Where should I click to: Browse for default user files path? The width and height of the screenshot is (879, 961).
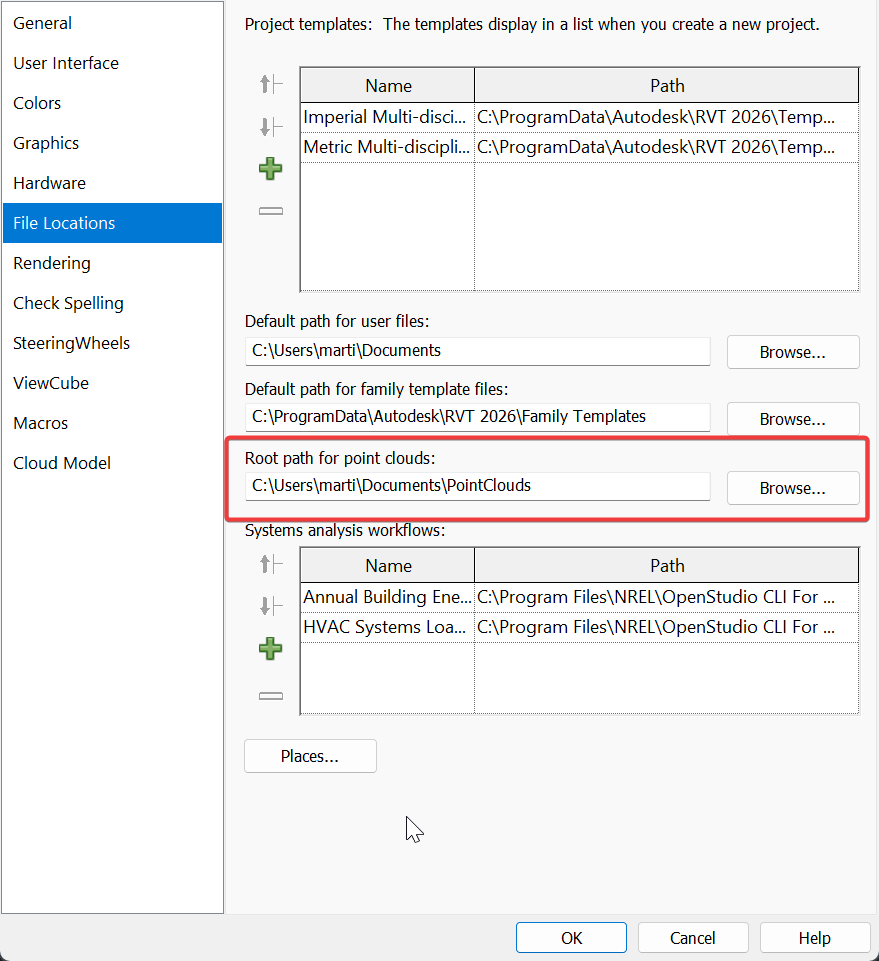[x=793, y=352]
